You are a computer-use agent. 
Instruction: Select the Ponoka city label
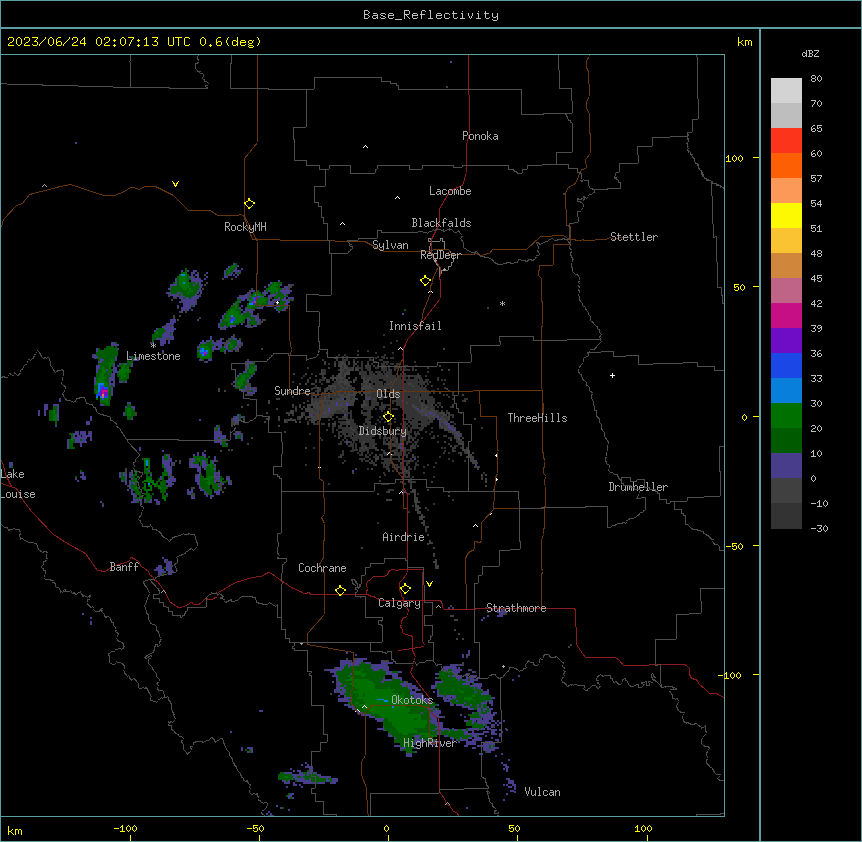(x=480, y=136)
